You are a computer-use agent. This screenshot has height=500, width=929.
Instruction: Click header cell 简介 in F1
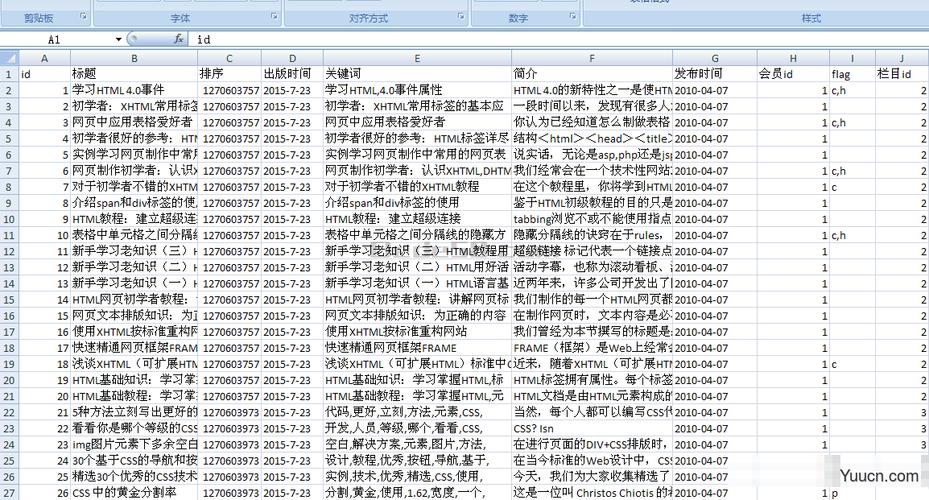(x=592, y=74)
